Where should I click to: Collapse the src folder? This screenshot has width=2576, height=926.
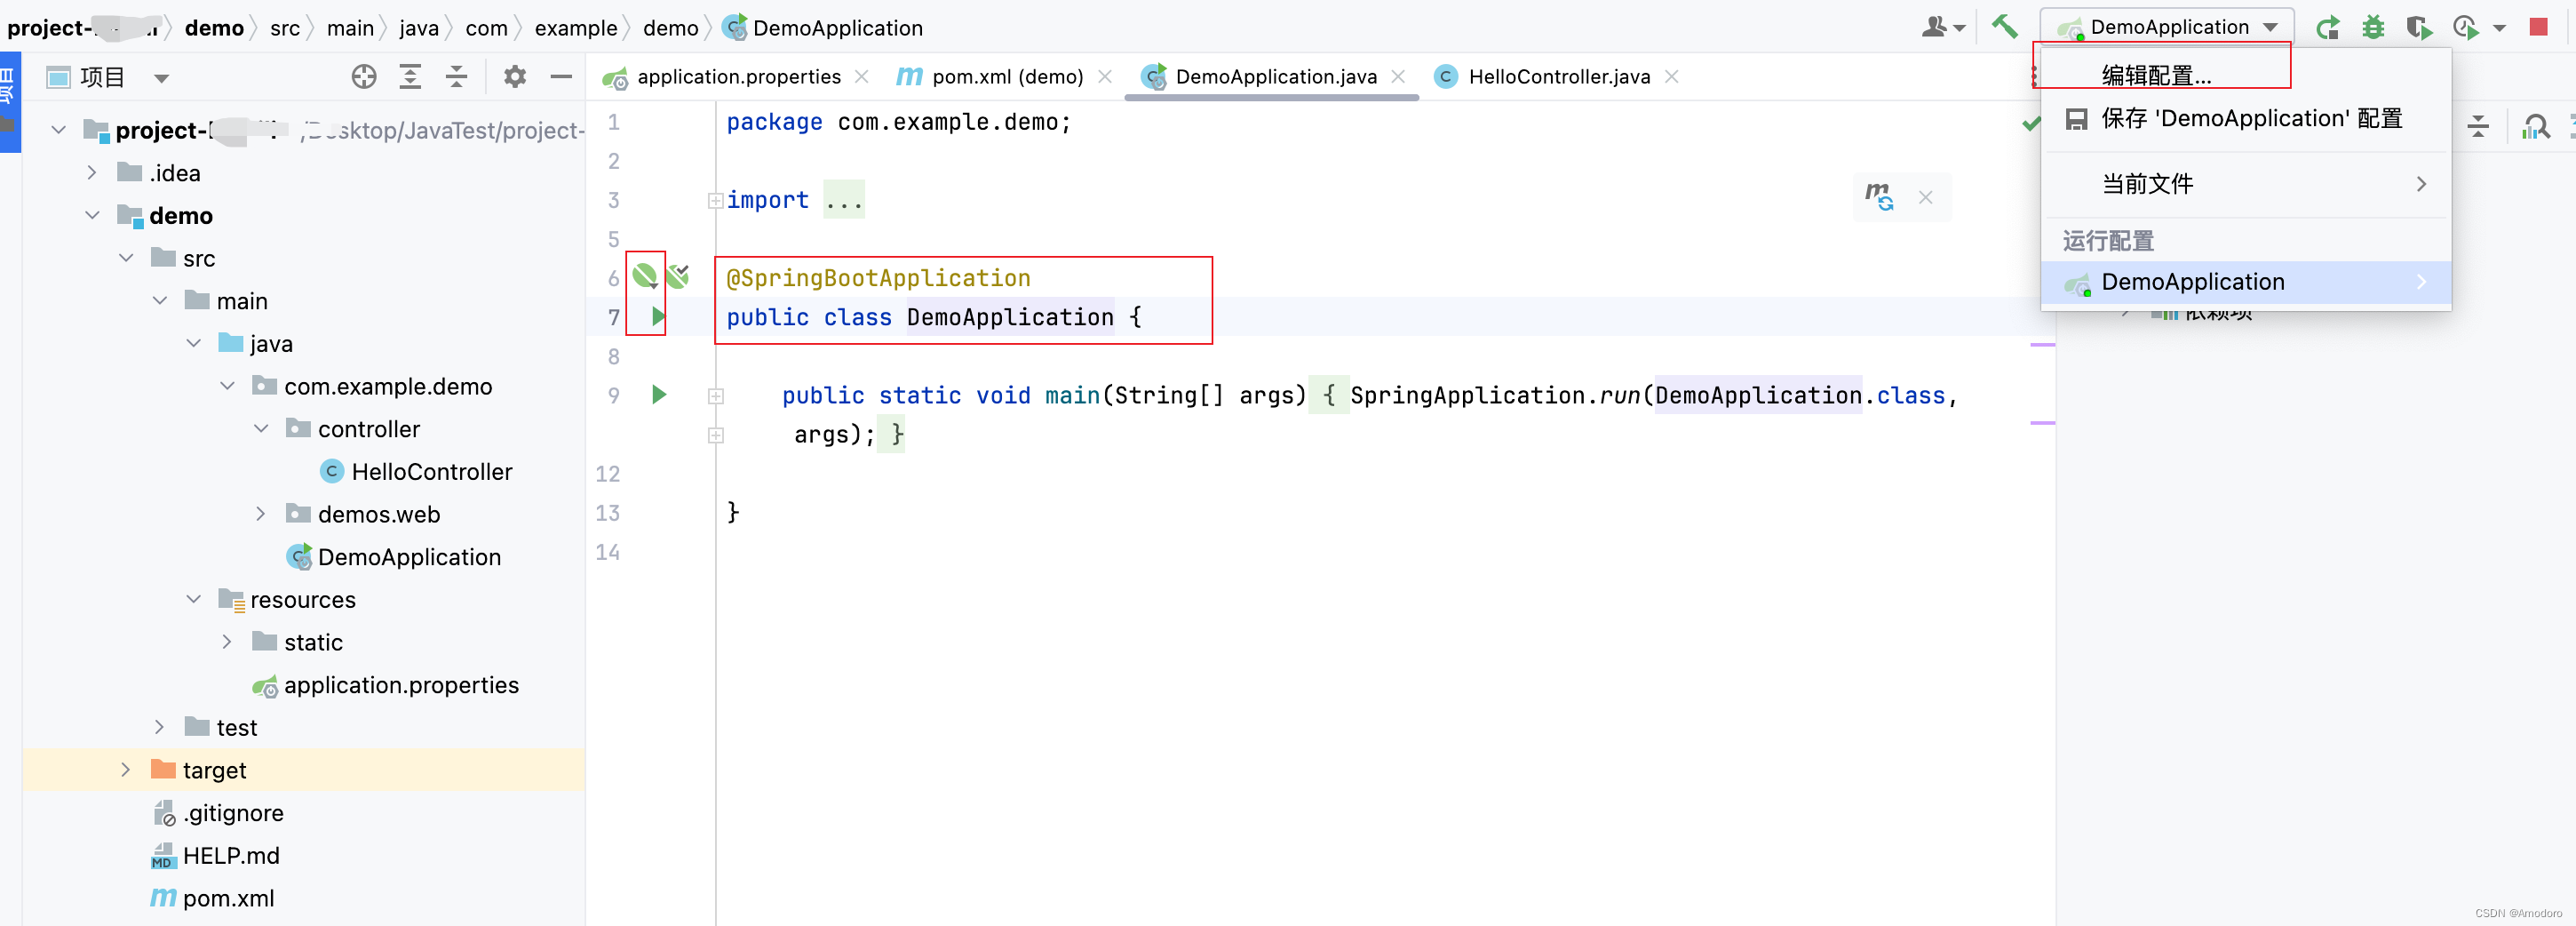pyautogui.click(x=126, y=258)
